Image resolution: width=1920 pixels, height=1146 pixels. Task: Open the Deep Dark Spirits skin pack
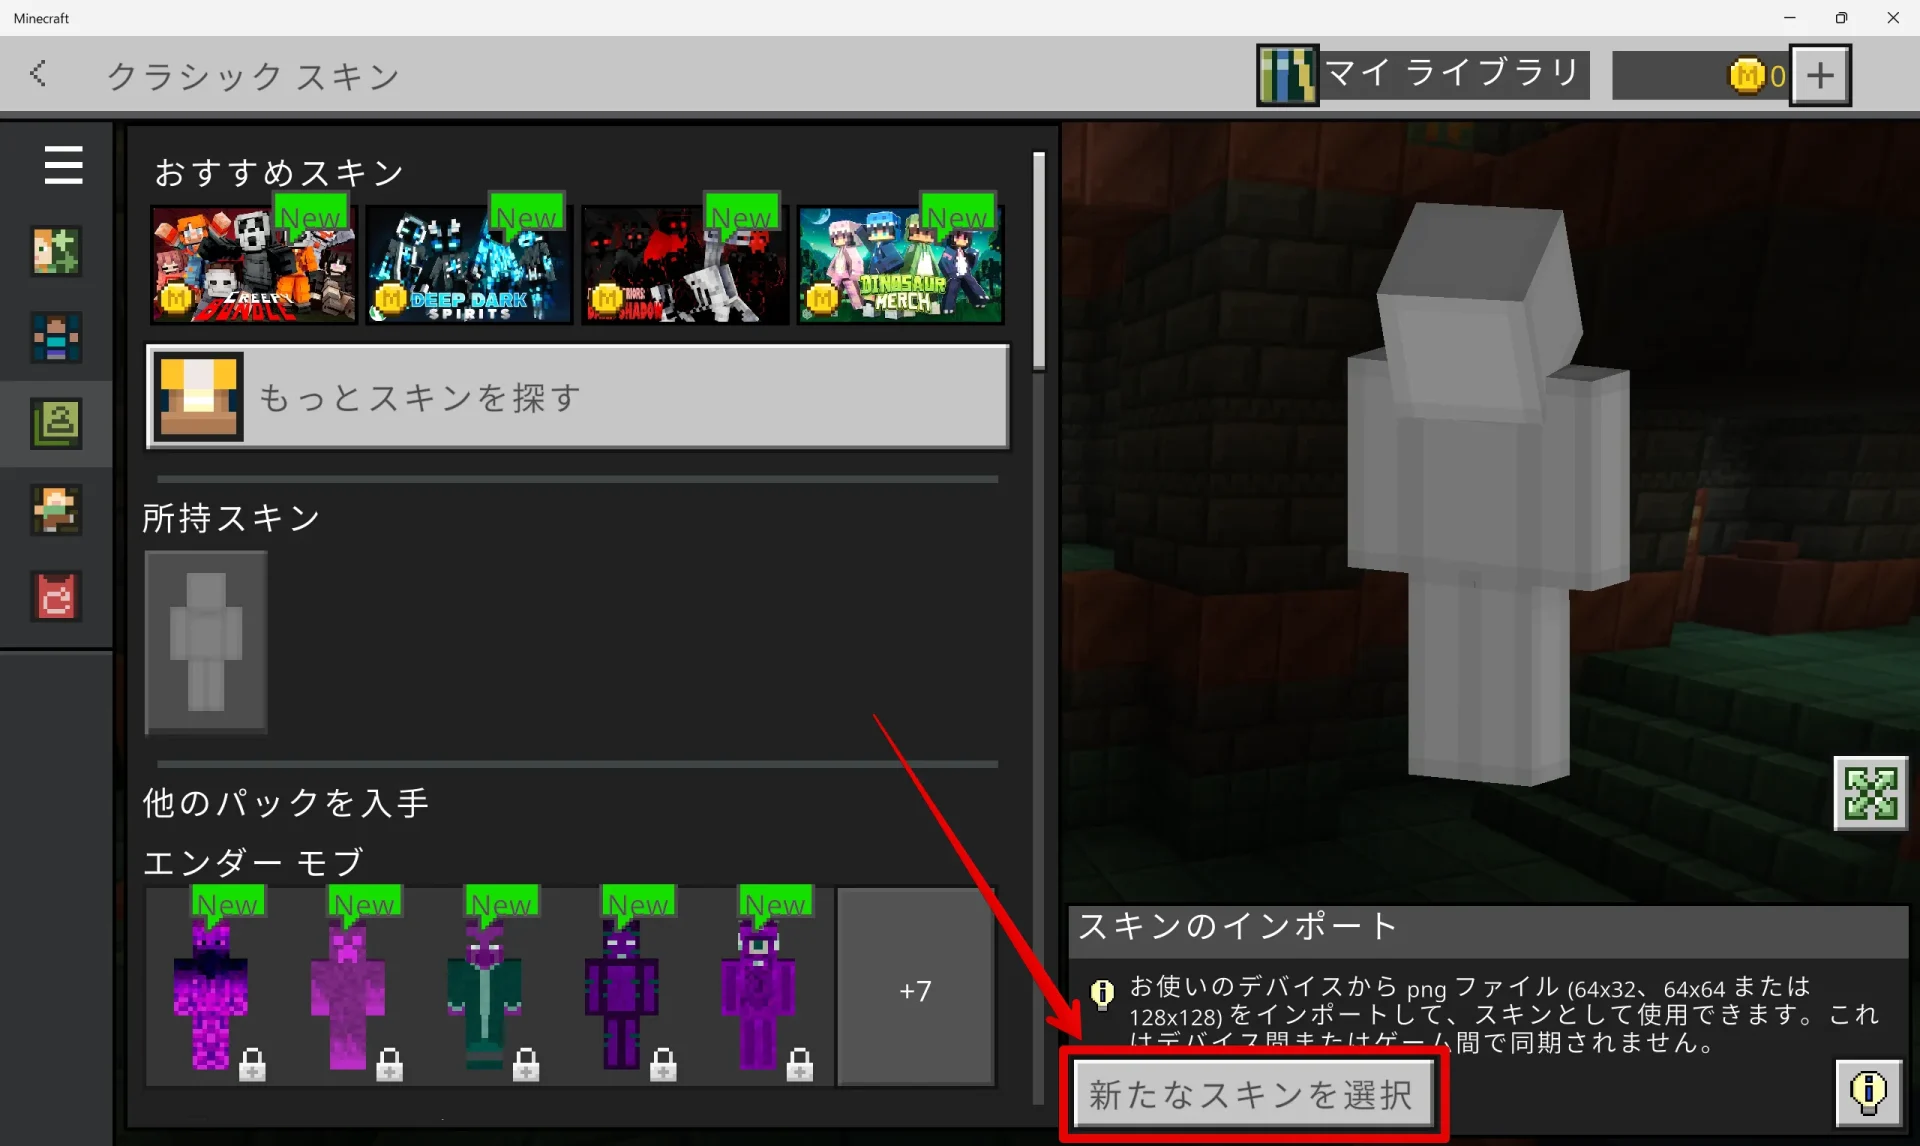point(469,265)
